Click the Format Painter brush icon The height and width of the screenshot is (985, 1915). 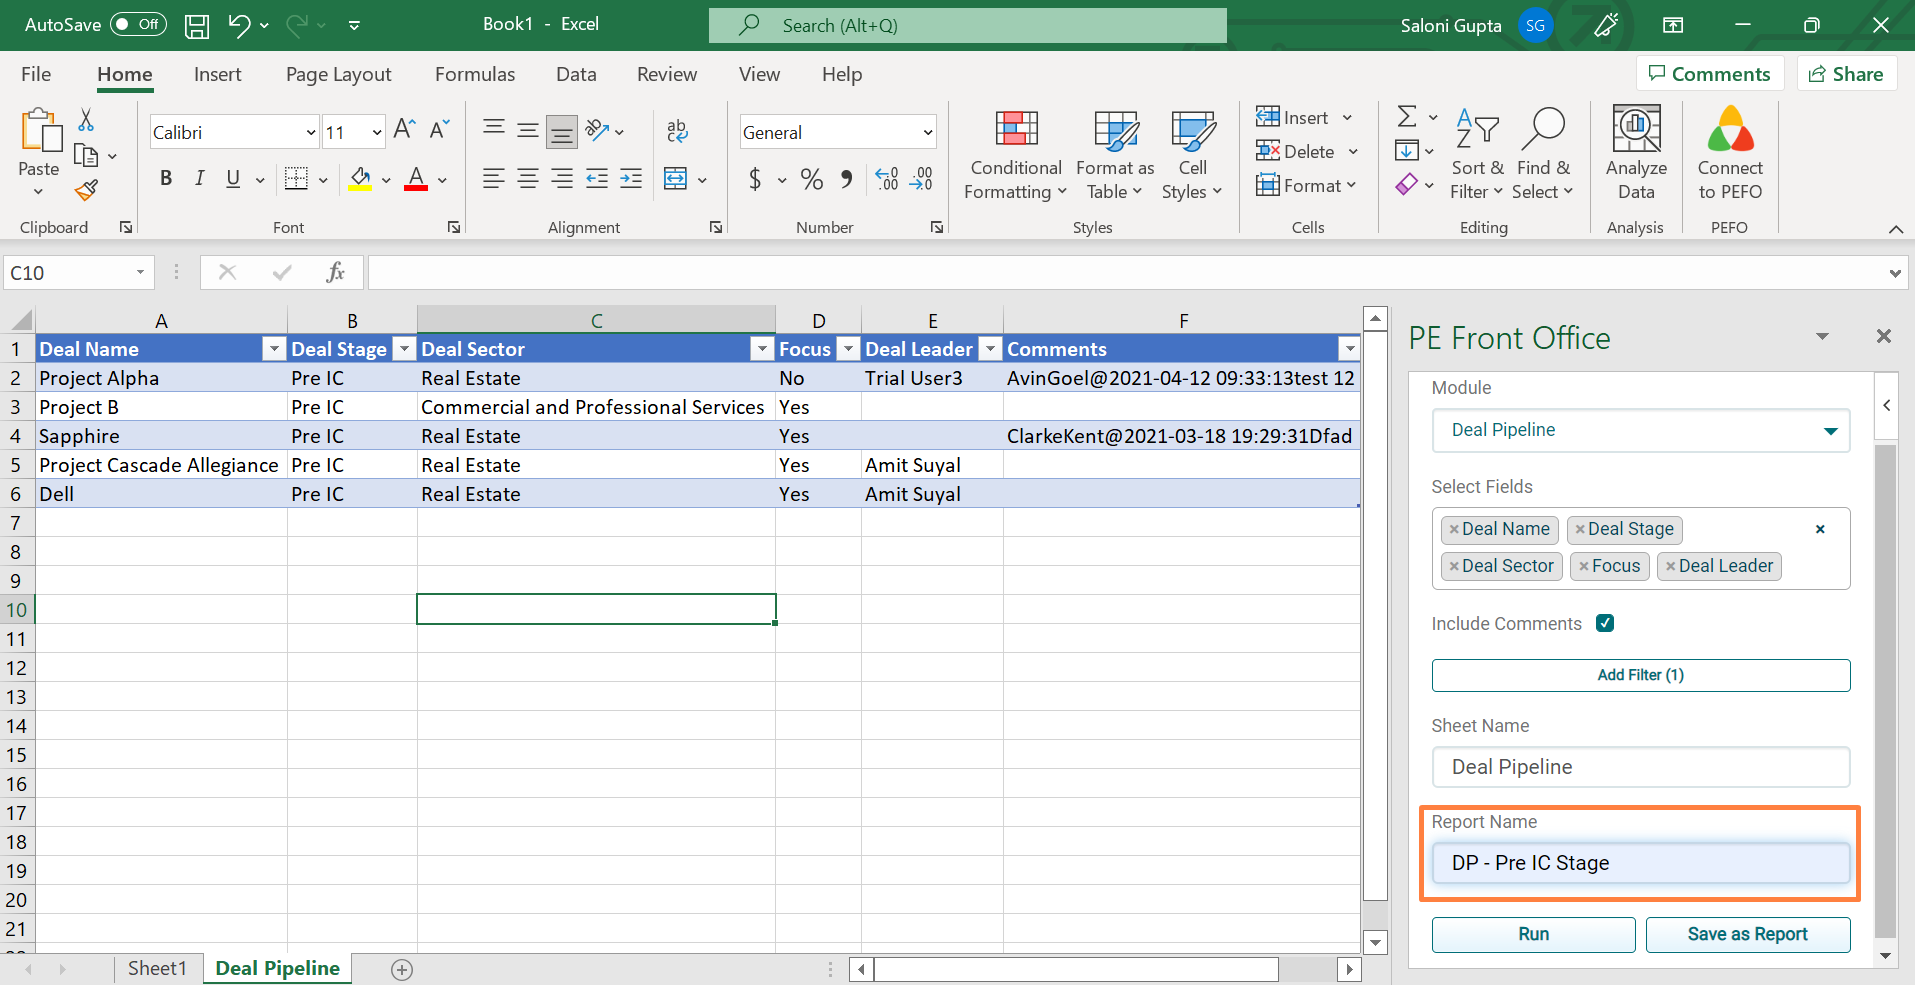(x=87, y=190)
